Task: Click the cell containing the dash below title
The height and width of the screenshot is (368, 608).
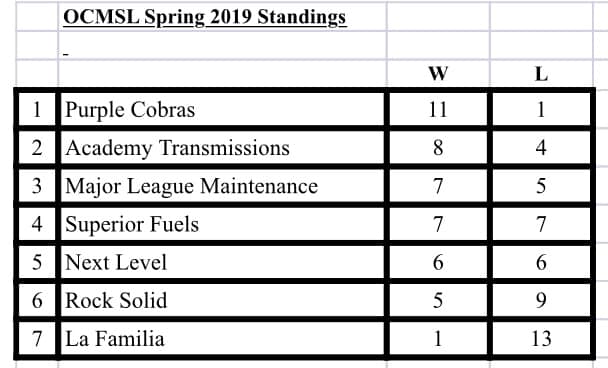Action: tap(222, 45)
